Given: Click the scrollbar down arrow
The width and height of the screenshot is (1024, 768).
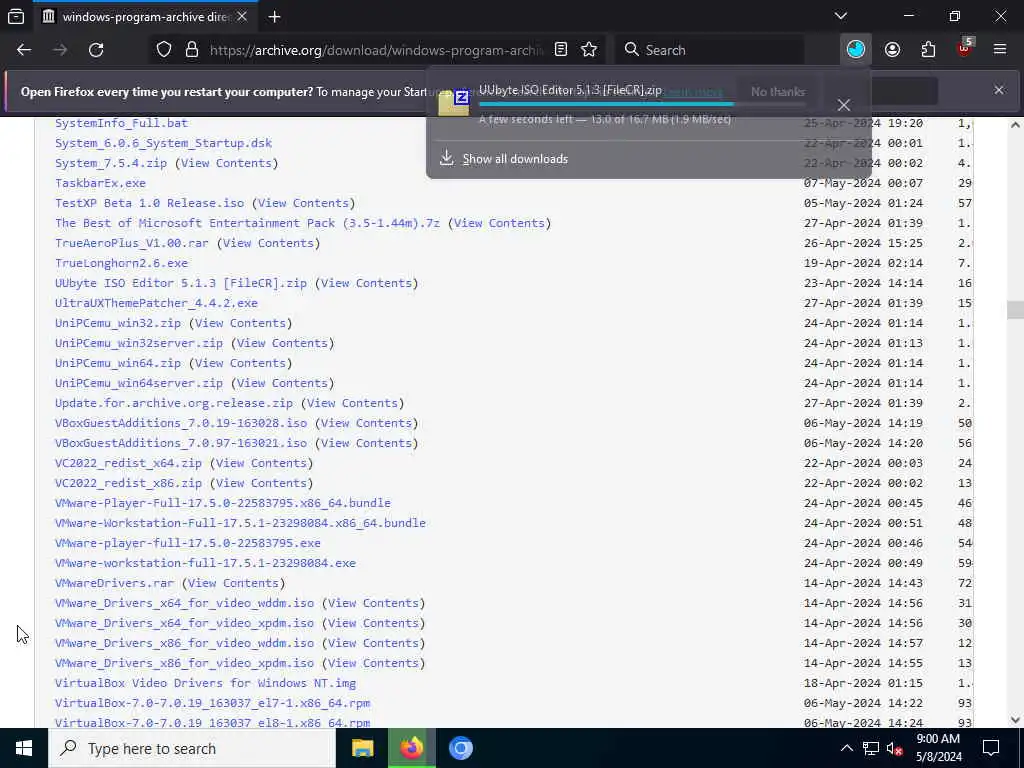Looking at the screenshot, I should pos(1015,720).
